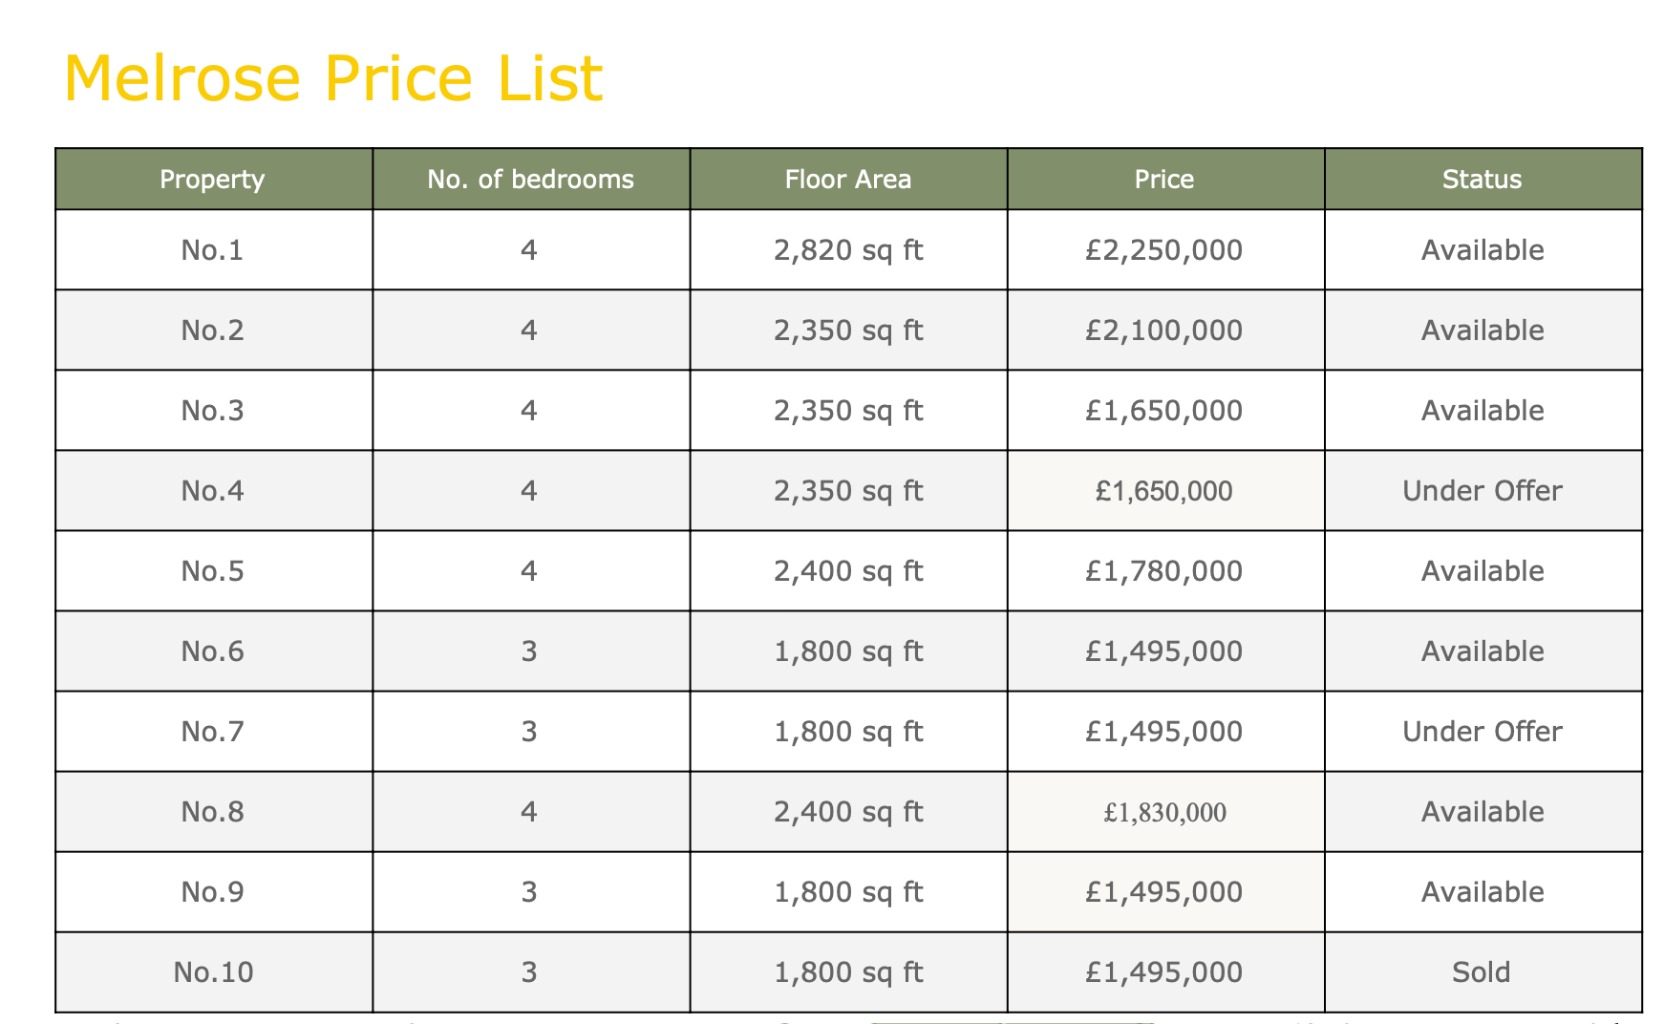Image resolution: width=1679 pixels, height=1024 pixels.
Task: Select the £1,780,000 price cell
Action: point(1165,571)
